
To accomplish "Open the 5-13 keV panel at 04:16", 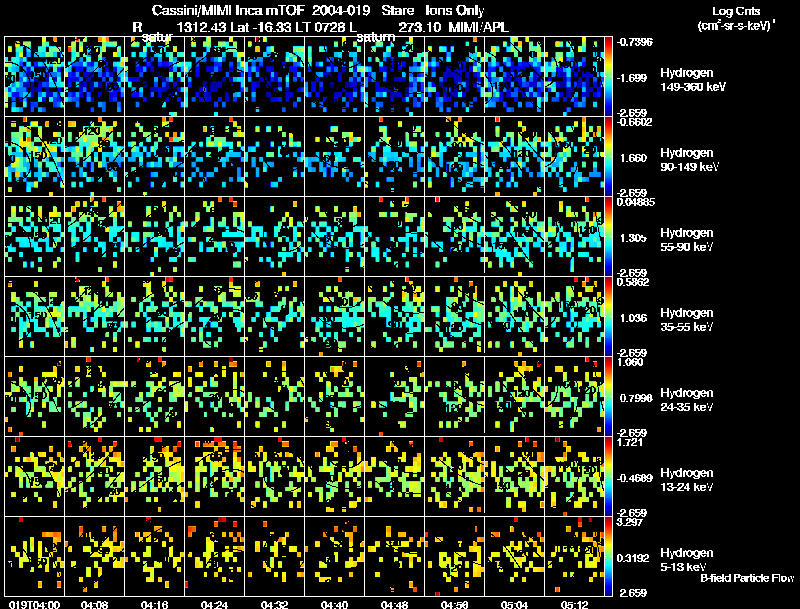I will (x=155, y=557).
